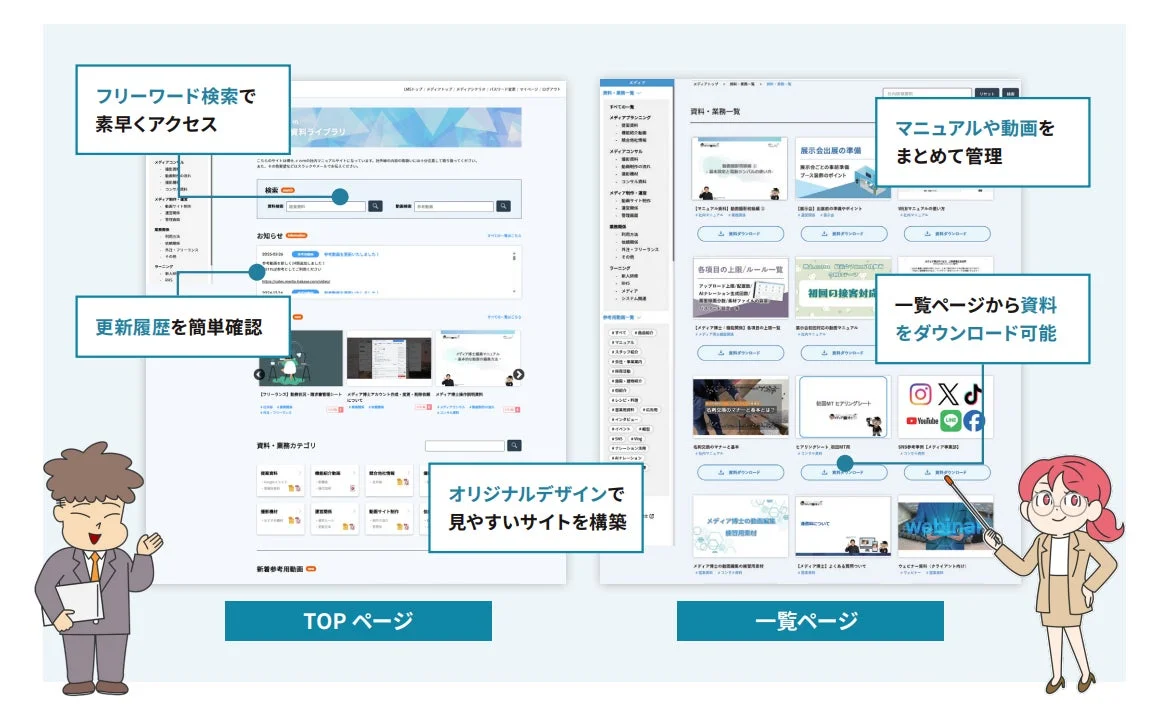Filter by the #Vlog tag
Viewport: 1167px width, 715px height.
(636, 439)
